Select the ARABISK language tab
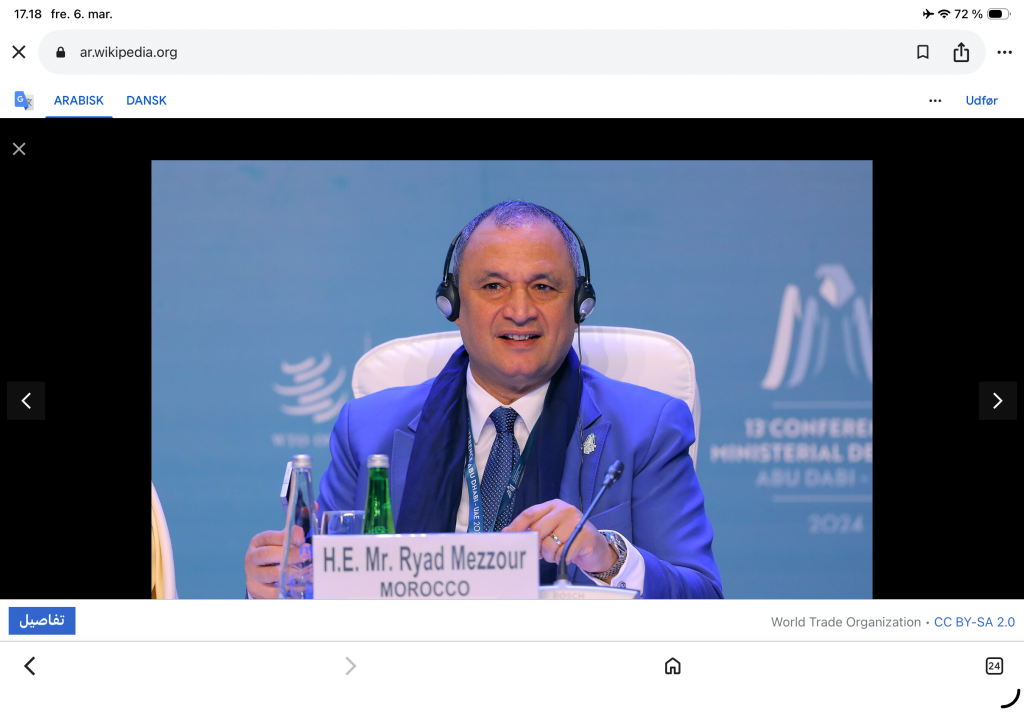Screen dimensions: 1024x712 click(x=79, y=100)
